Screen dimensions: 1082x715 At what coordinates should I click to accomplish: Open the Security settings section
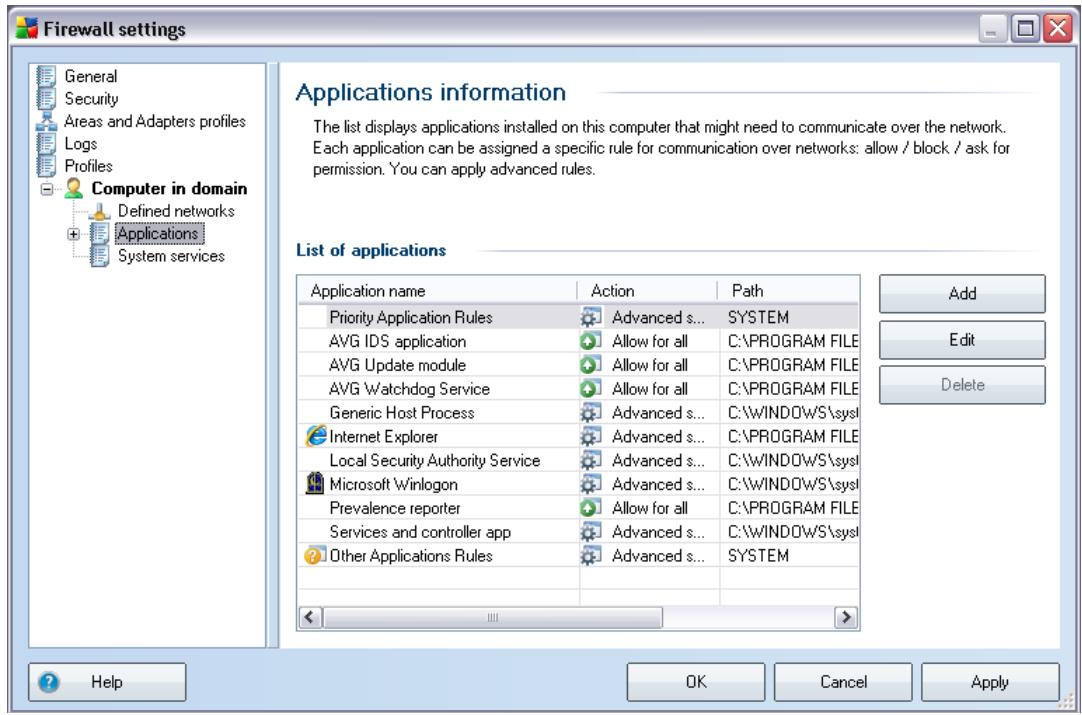(x=91, y=99)
